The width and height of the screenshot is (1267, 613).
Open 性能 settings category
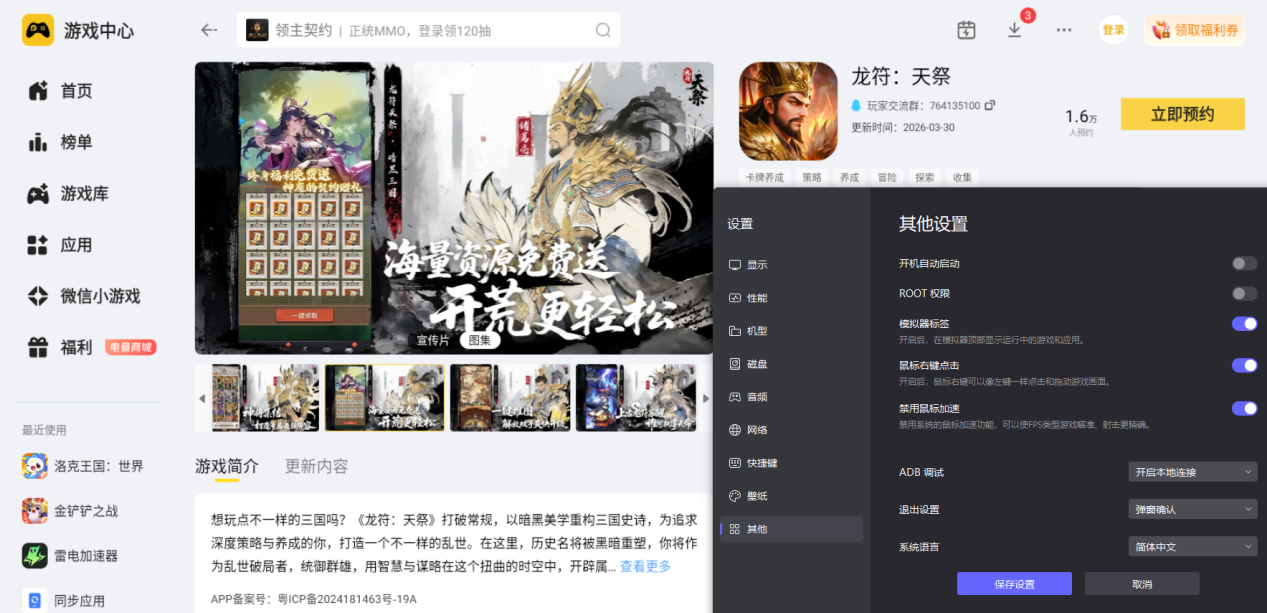pyautogui.click(x=791, y=298)
